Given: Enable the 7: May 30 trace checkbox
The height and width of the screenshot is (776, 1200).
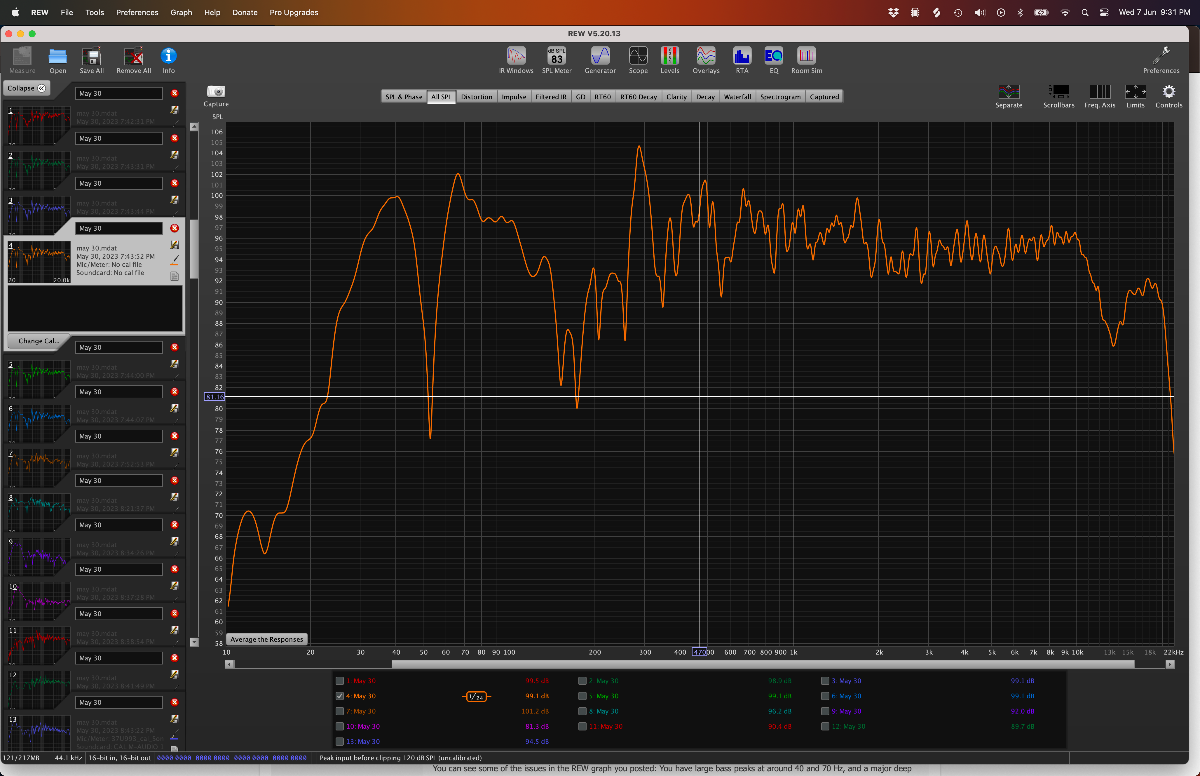Looking at the screenshot, I should [341, 711].
